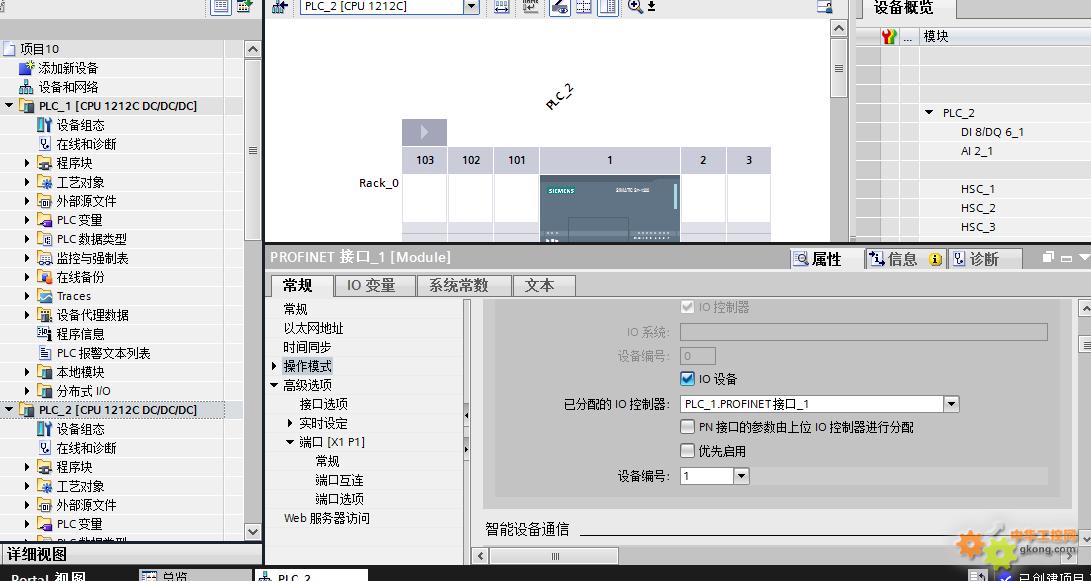Viewport: 1091px width, 581px height.
Task: Click the 设备代理数据 icon in project tree
Action: point(45,315)
